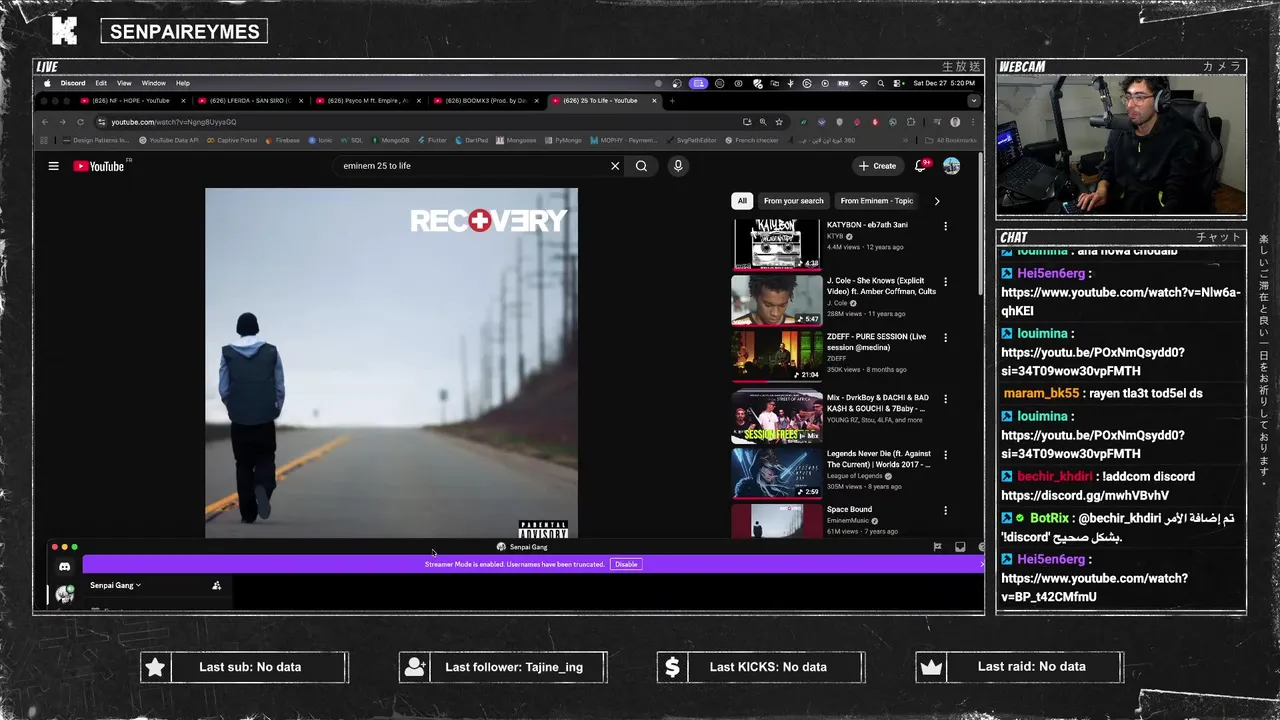Open J. Cole She Knows thumbnail
This screenshot has height=720, width=1280.
(777, 300)
